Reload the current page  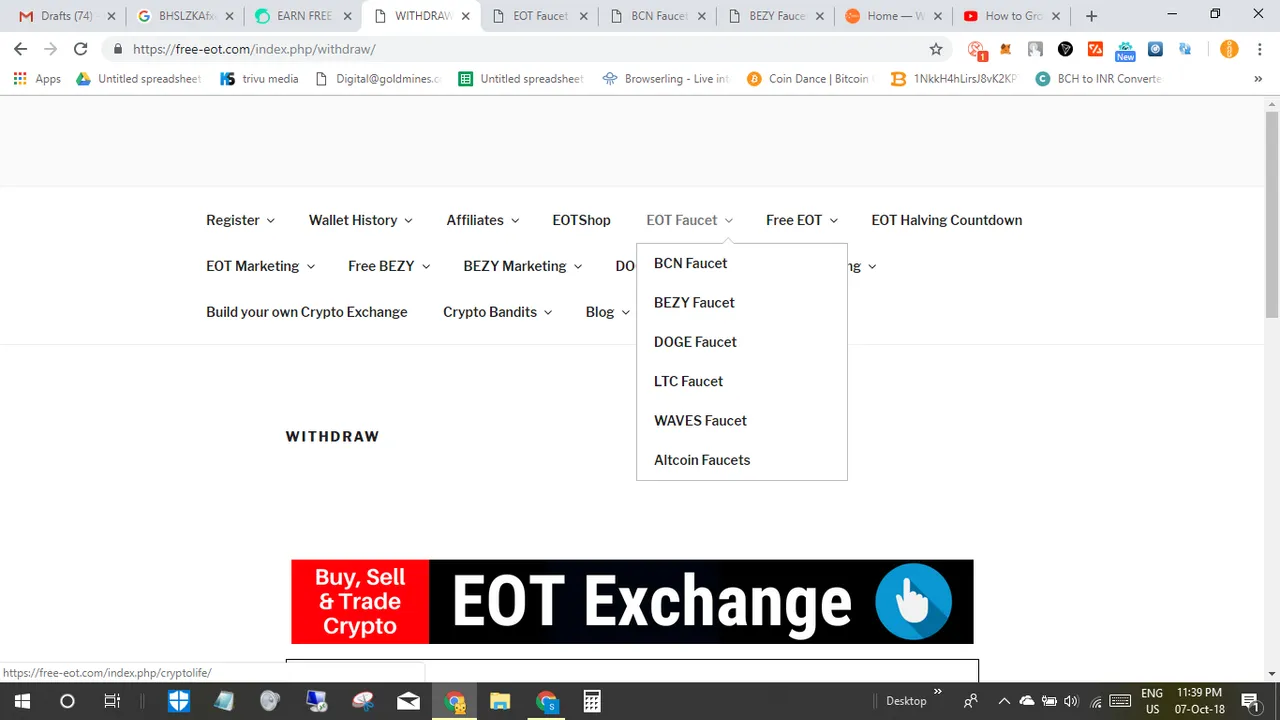(81, 49)
